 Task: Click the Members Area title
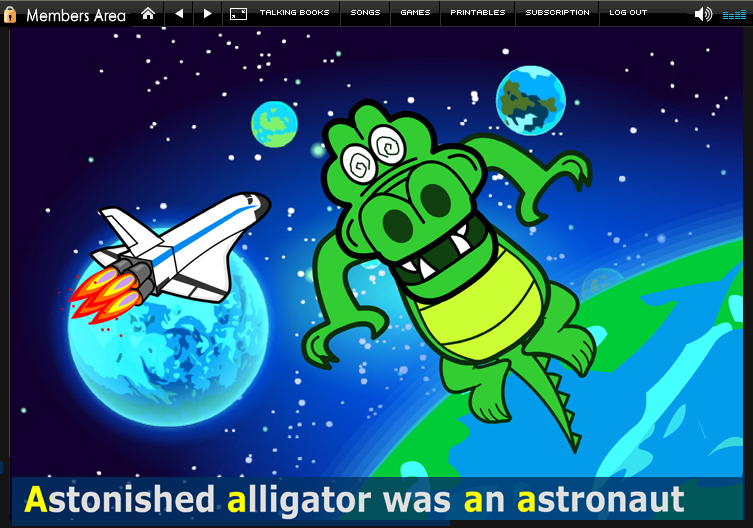[76, 15]
